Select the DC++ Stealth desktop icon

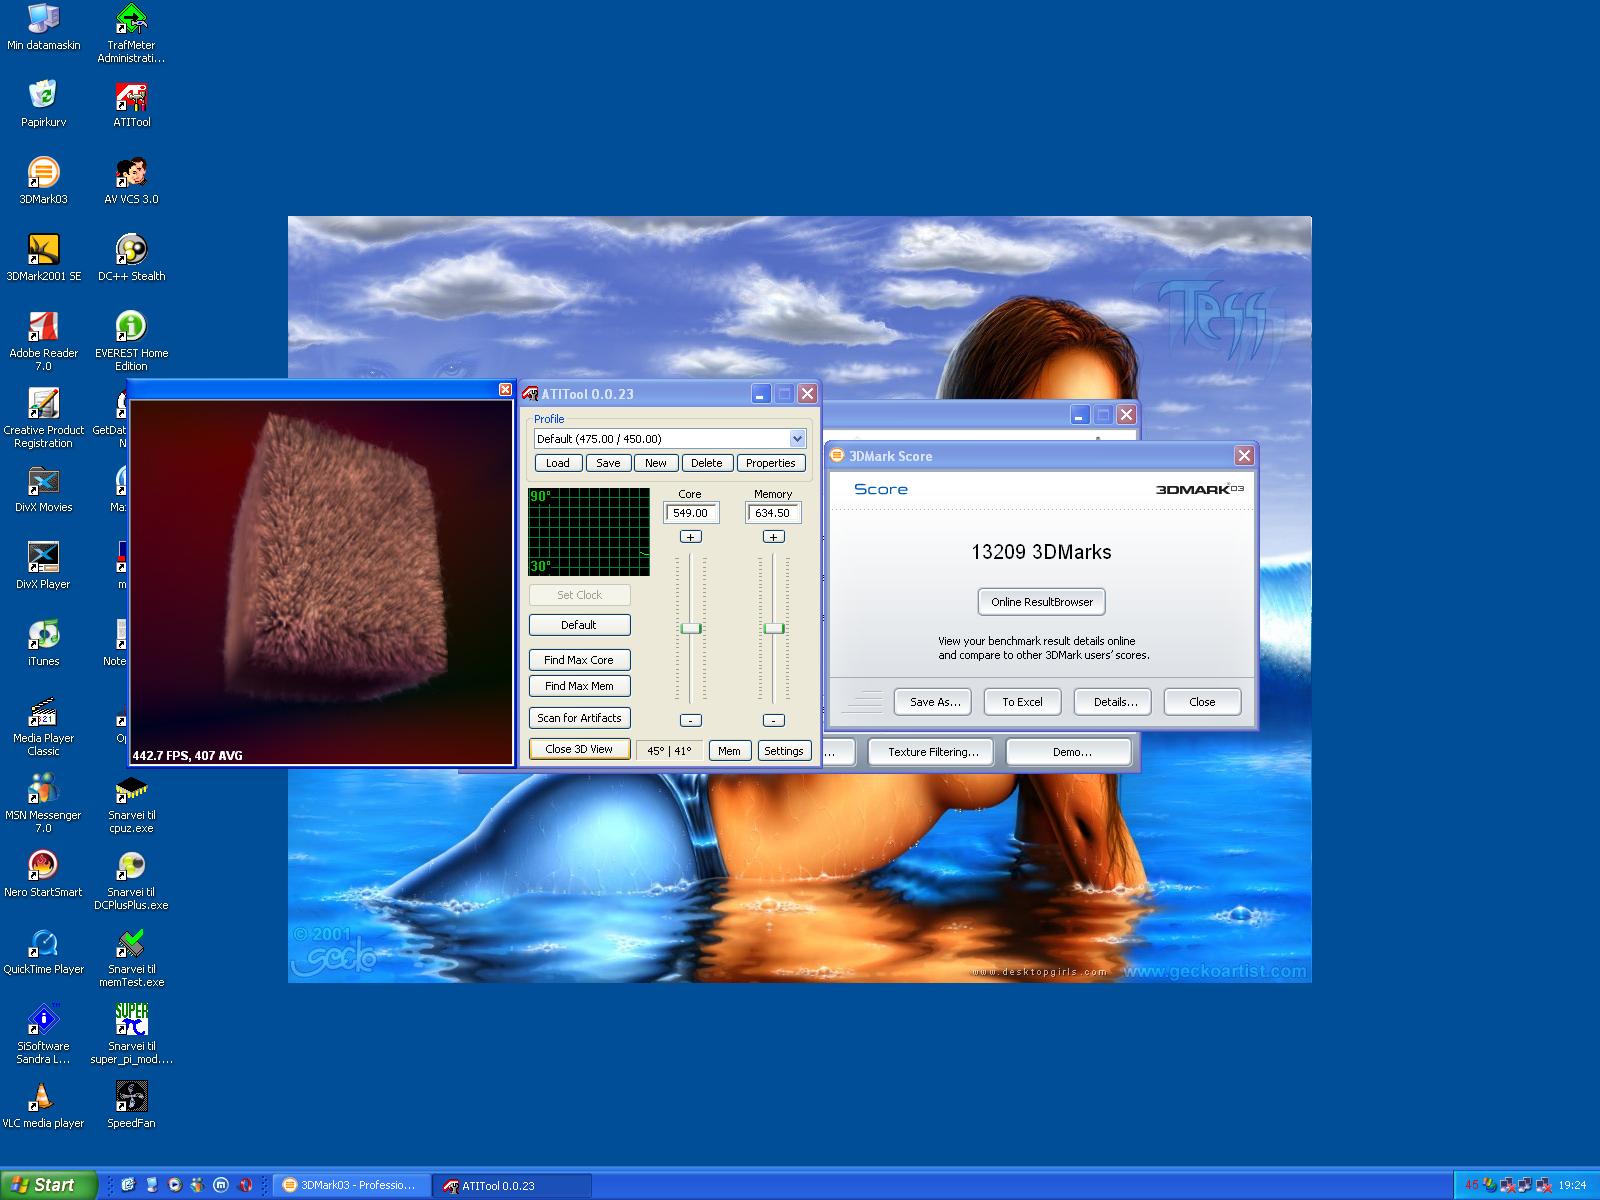tap(131, 258)
